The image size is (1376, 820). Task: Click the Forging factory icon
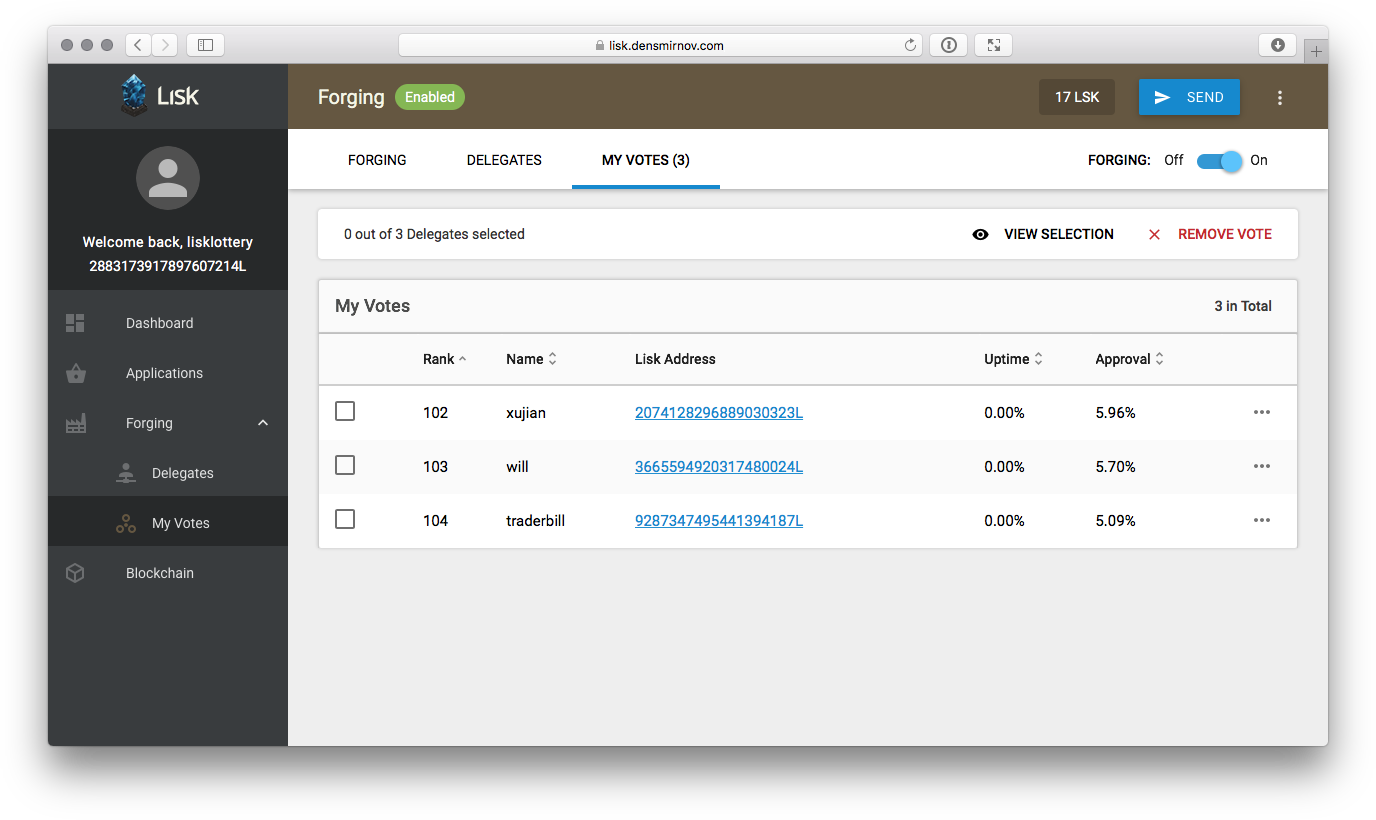(75, 423)
